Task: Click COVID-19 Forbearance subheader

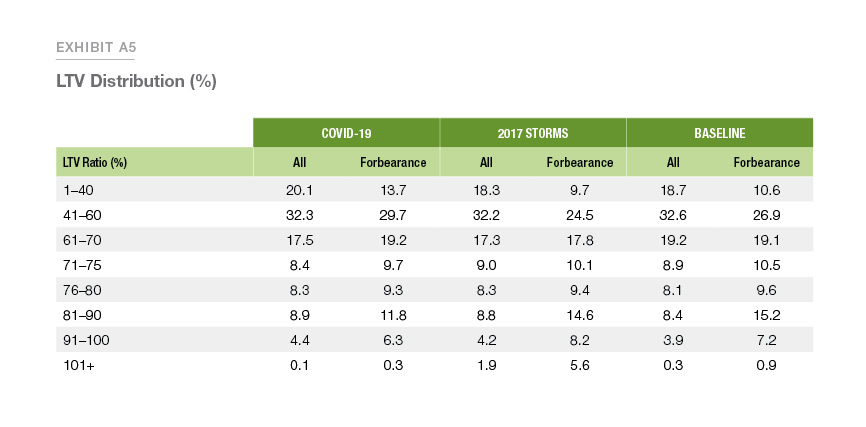Action: (x=393, y=163)
